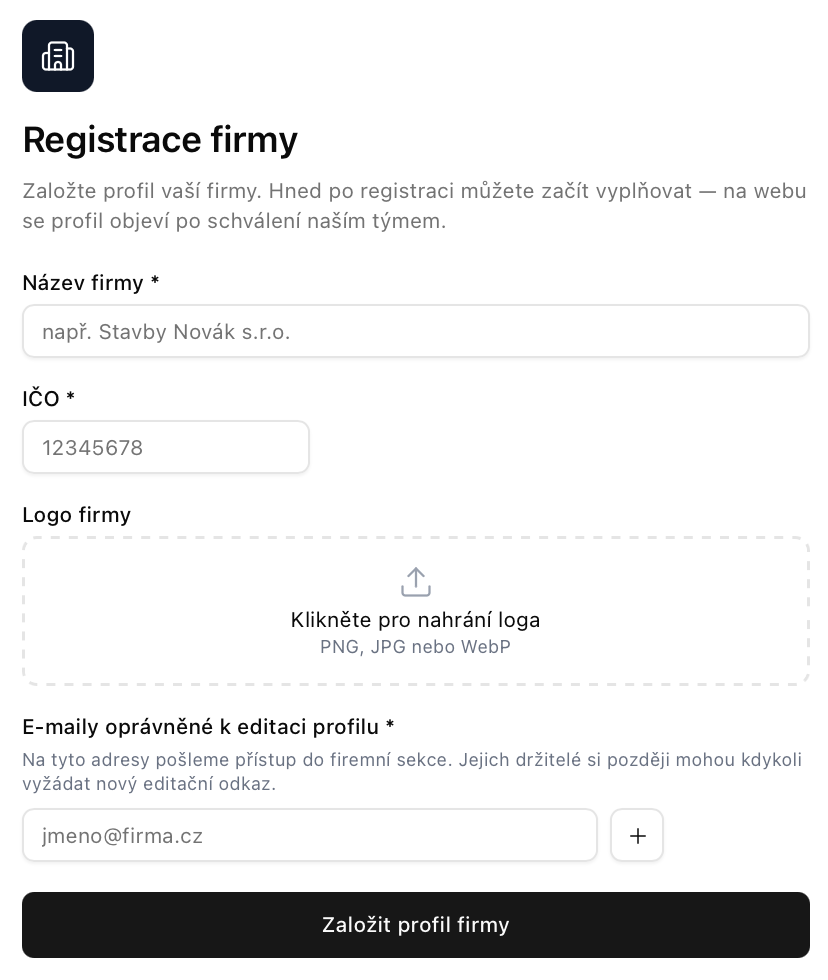Click the 'Registrace firmy' heading

[x=161, y=139]
